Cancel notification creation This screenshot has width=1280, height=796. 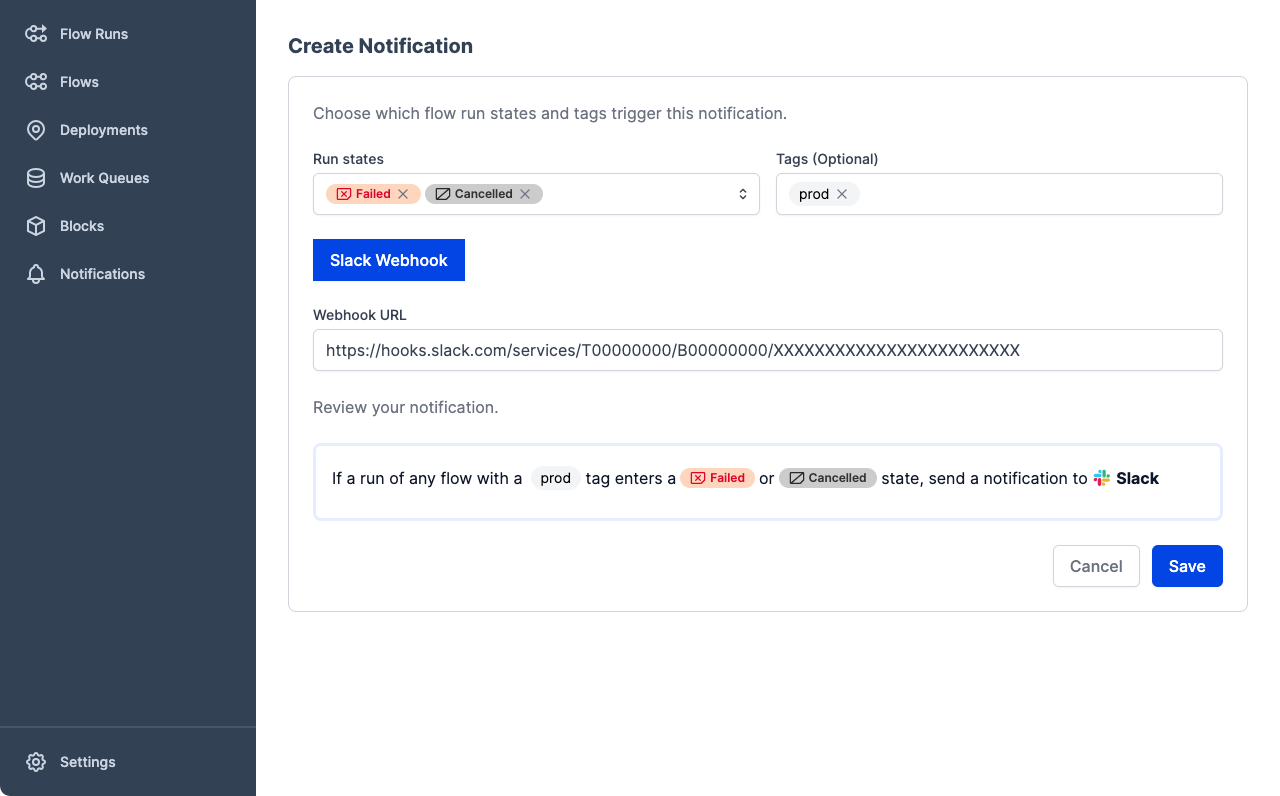[x=1096, y=566]
